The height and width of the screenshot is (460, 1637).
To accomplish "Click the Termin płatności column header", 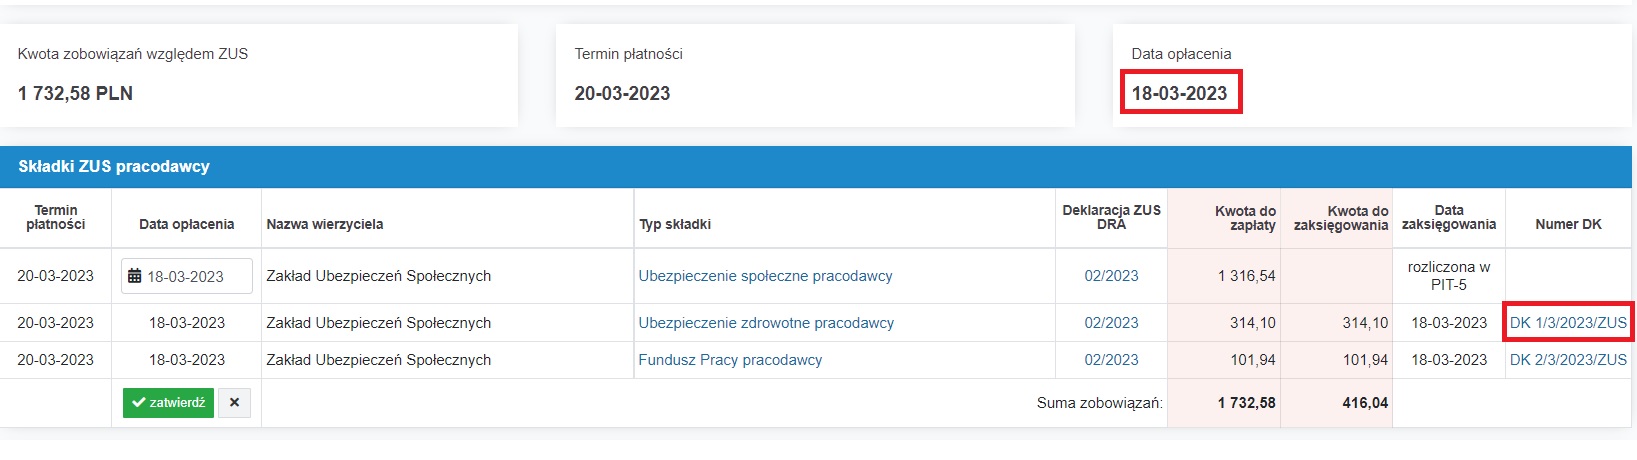I will click(56, 217).
